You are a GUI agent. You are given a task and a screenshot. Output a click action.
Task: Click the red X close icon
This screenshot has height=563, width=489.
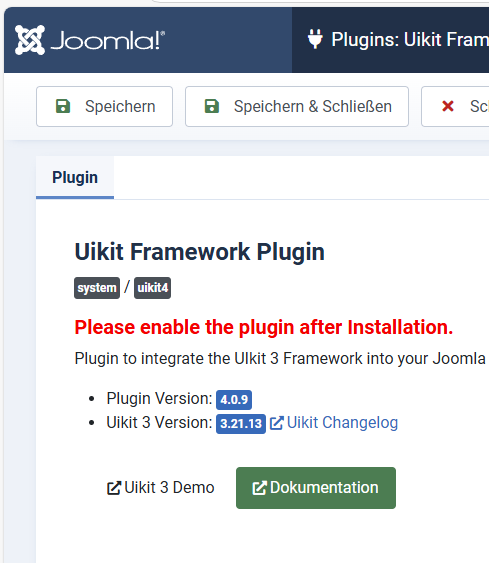[x=448, y=106]
